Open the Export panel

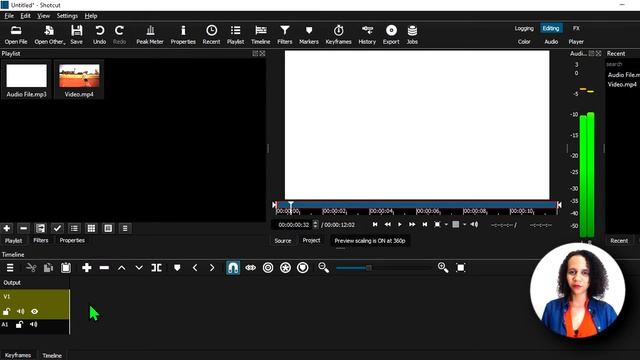click(x=391, y=35)
